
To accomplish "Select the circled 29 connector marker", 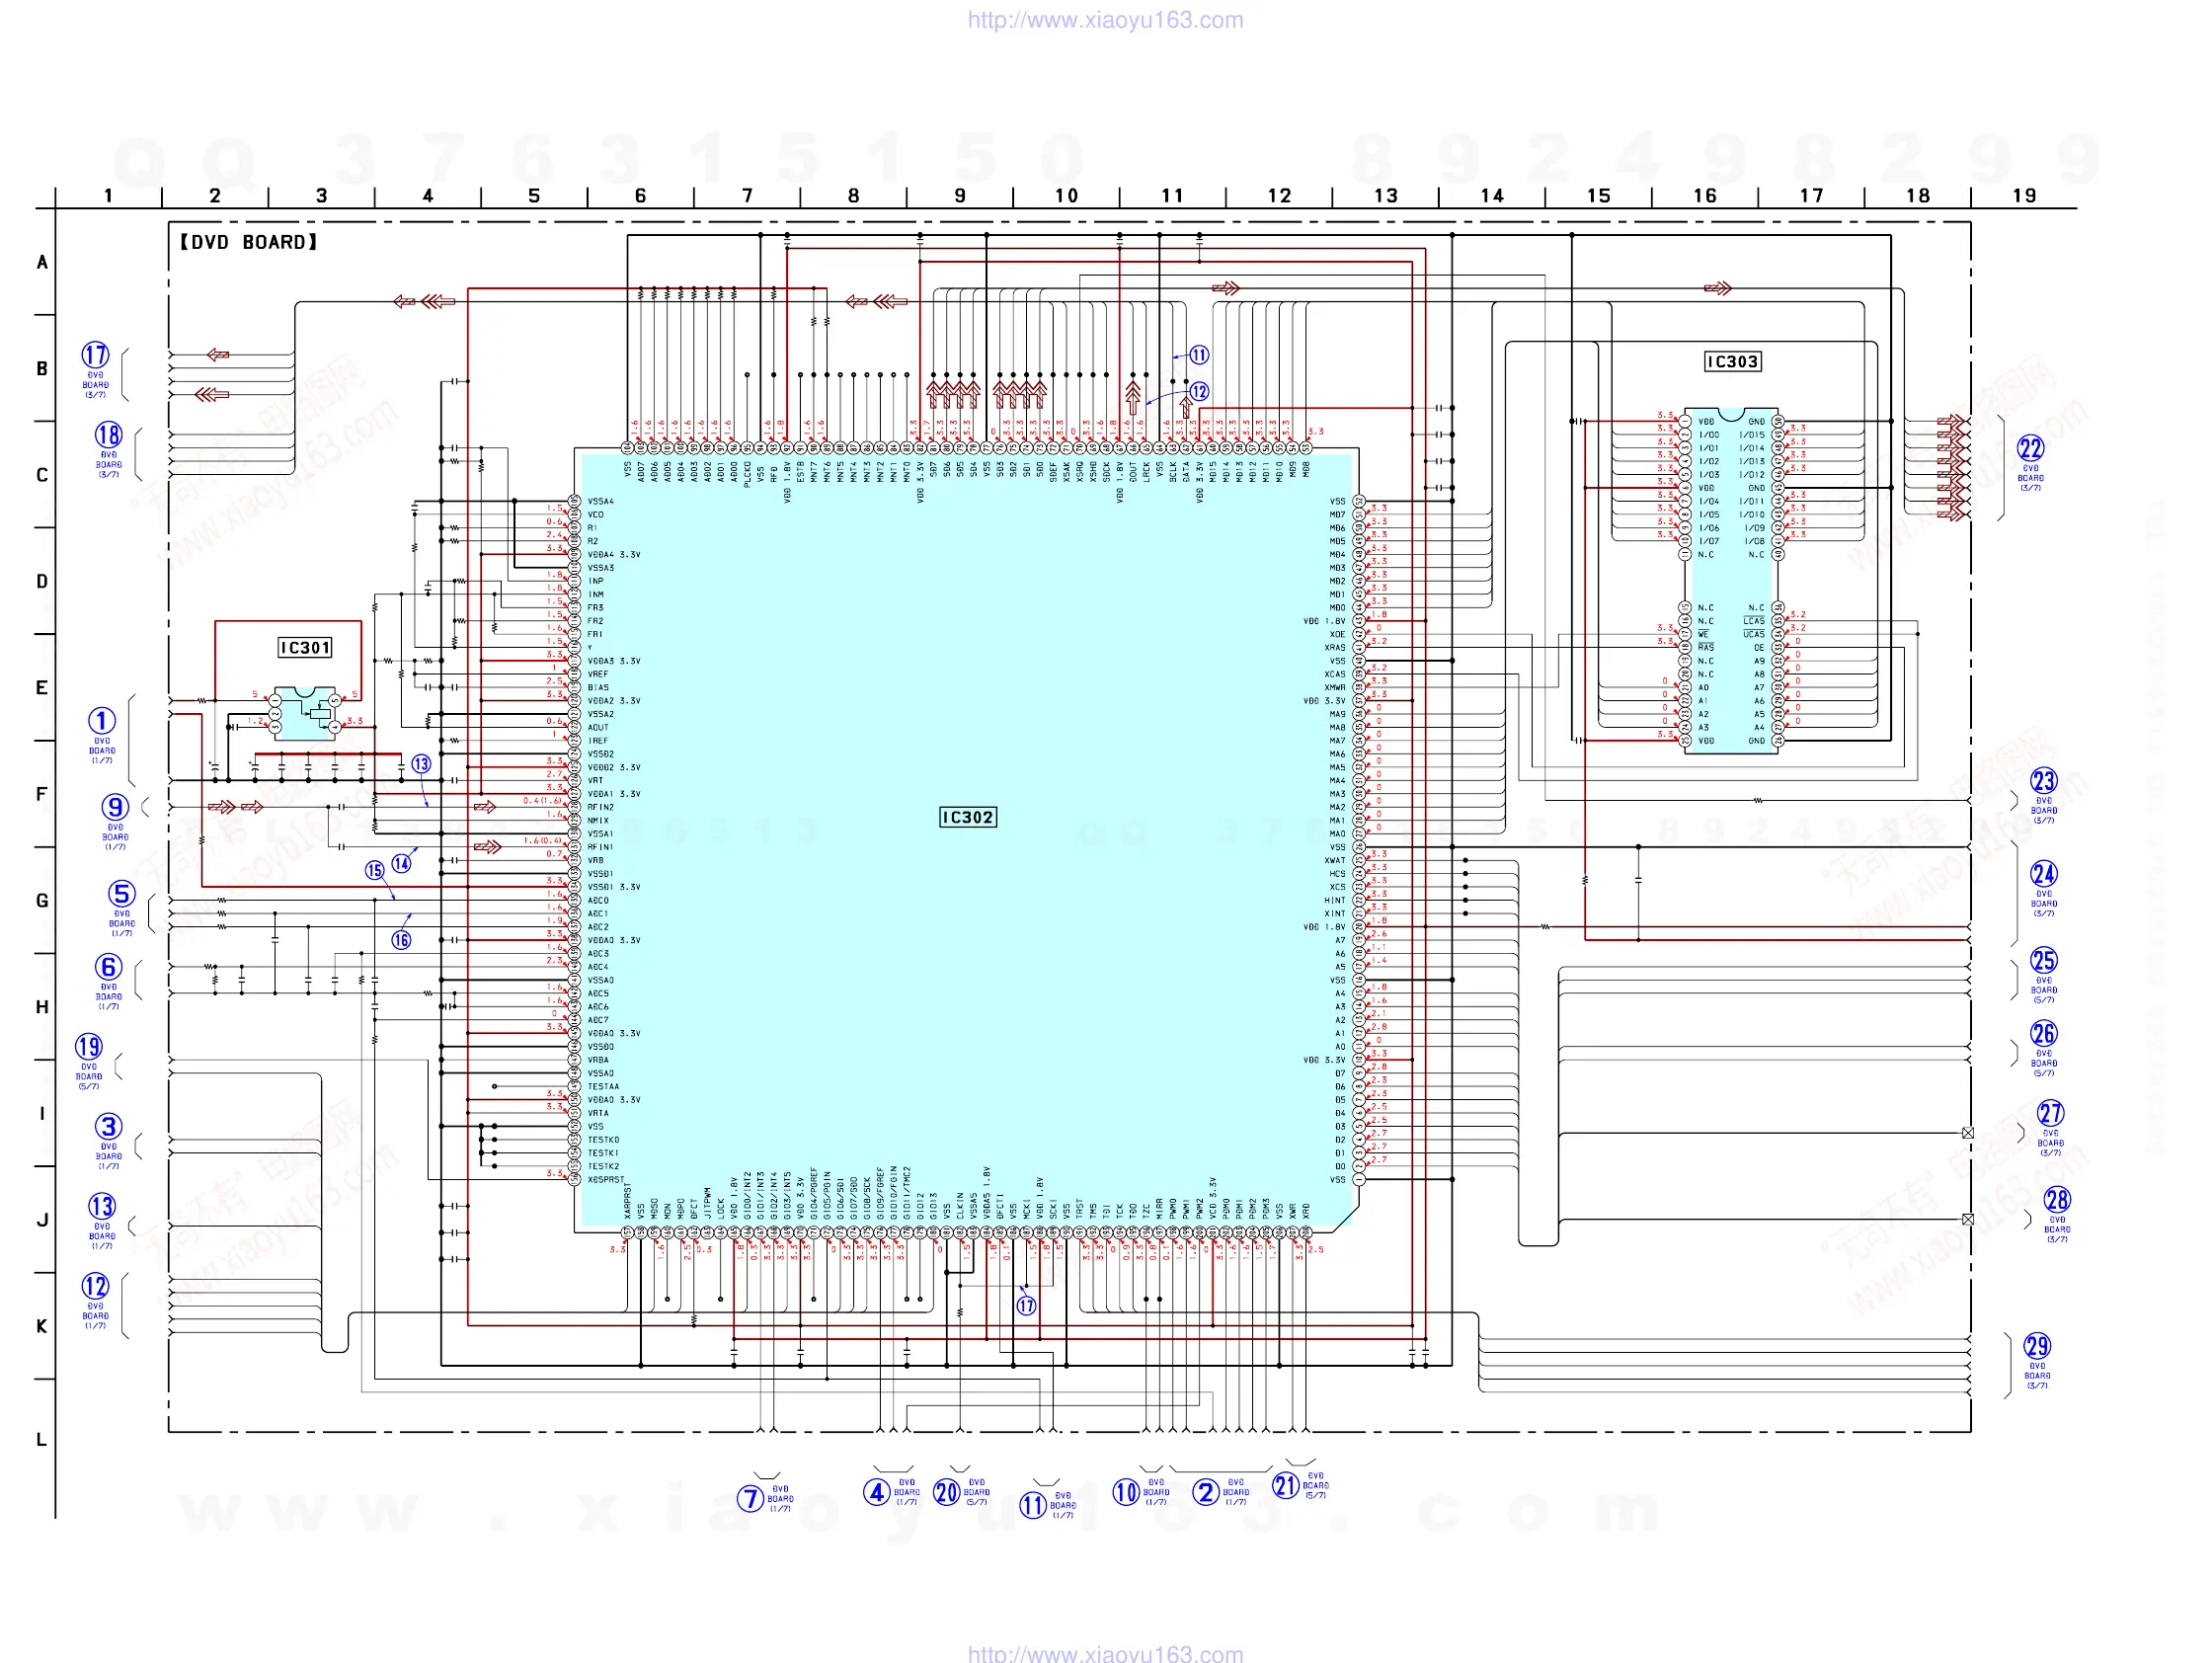I will click(2037, 1346).
